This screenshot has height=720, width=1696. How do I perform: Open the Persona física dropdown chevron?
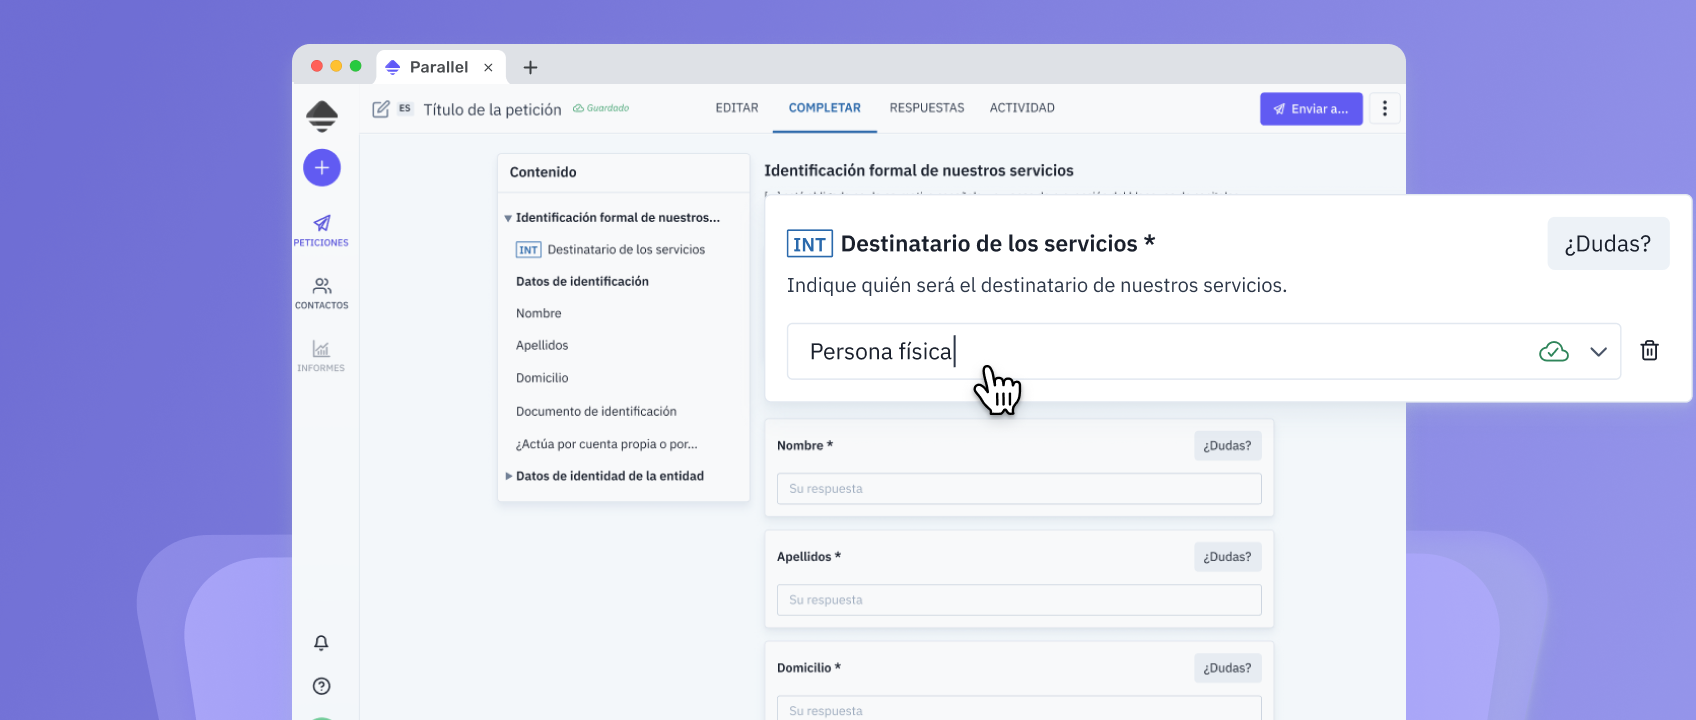click(1598, 352)
